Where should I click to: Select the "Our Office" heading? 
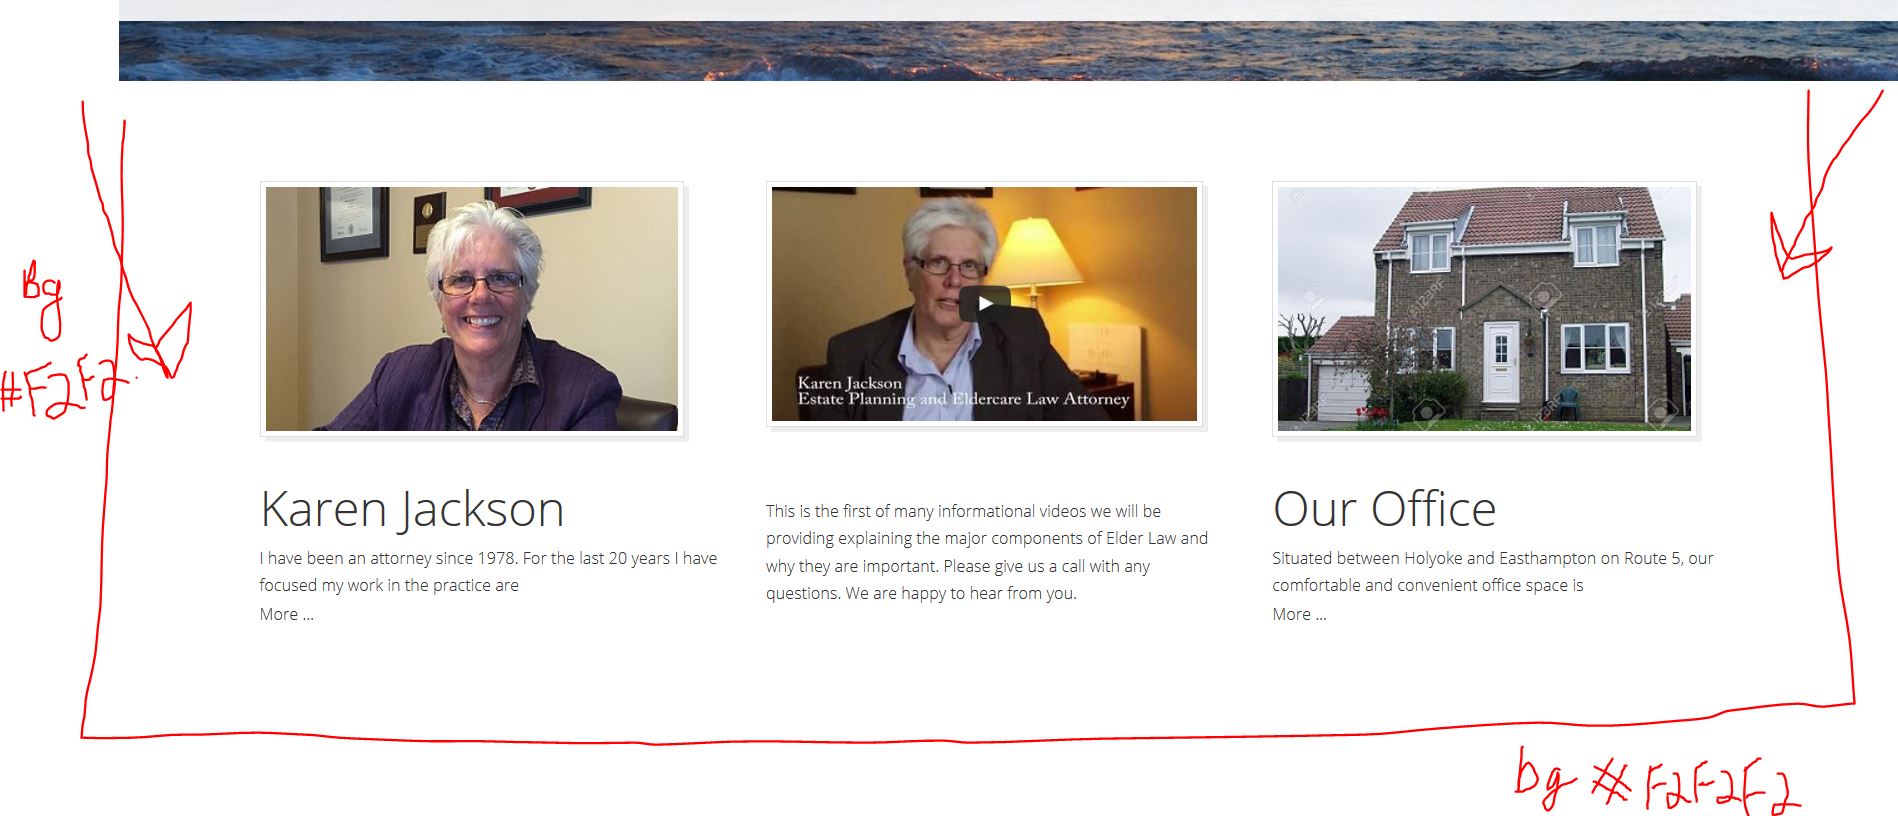tap(1384, 509)
